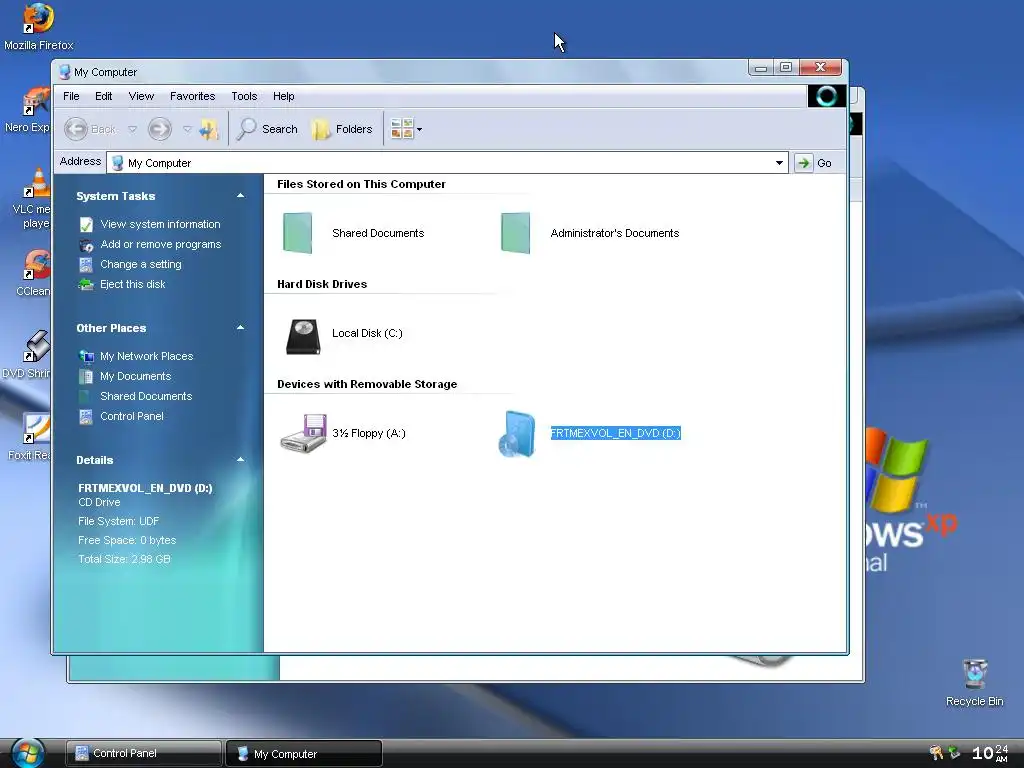Screen dimensions: 1024x768
Task: Click the View system information icon
Action: (x=86, y=225)
